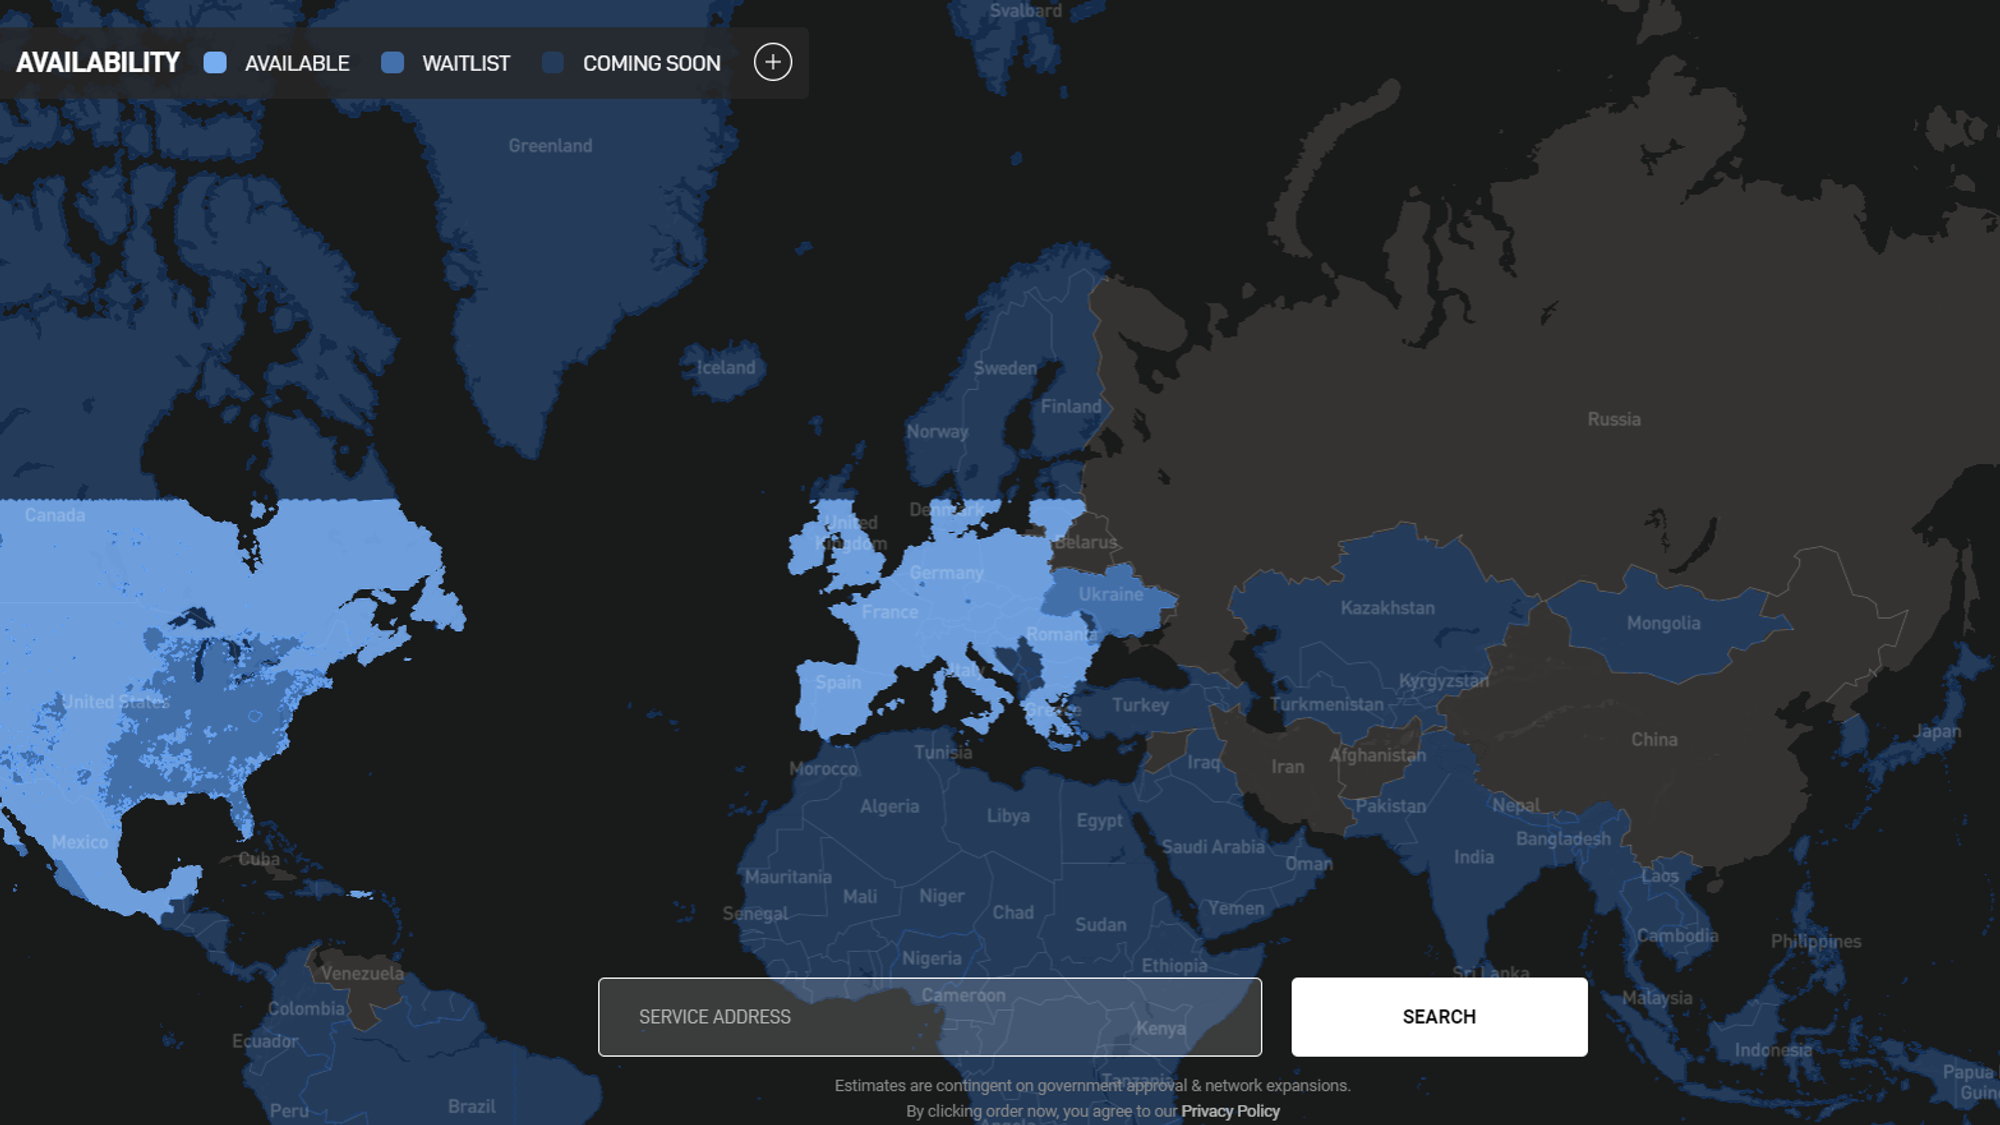Select Chad label on the map

click(x=1013, y=913)
